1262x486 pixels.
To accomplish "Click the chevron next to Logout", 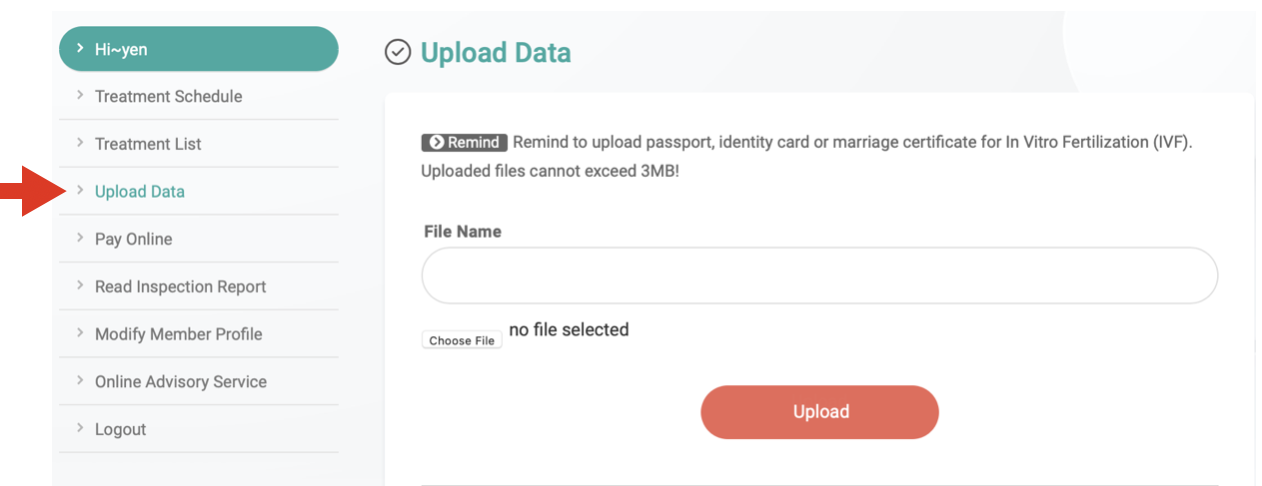I will coord(80,428).
